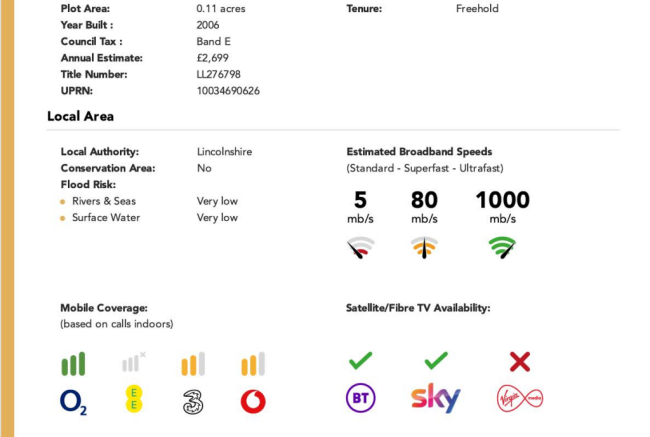Click the orange signal bars above Vodafone
650x437 pixels.
click(x=253, y=364)
